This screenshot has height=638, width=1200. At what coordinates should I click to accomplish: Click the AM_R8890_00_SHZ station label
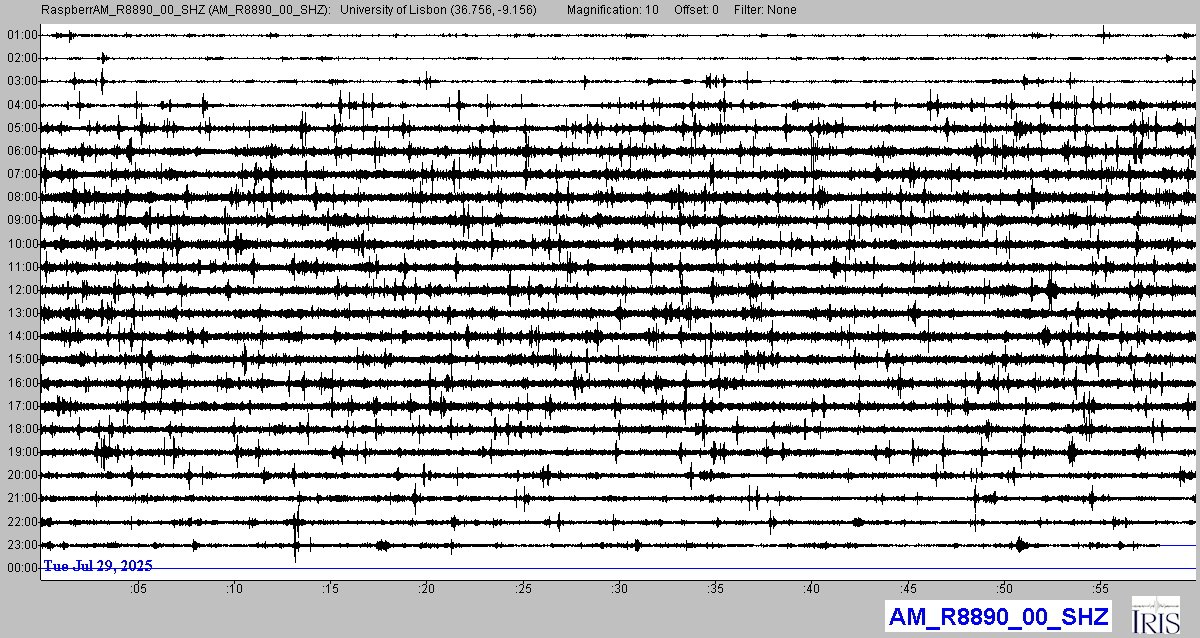(x=999, y=615)
